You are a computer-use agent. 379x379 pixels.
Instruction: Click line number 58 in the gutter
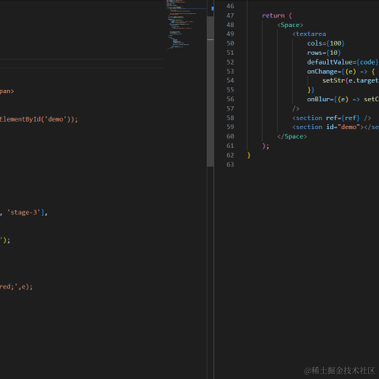coord(230,118)
